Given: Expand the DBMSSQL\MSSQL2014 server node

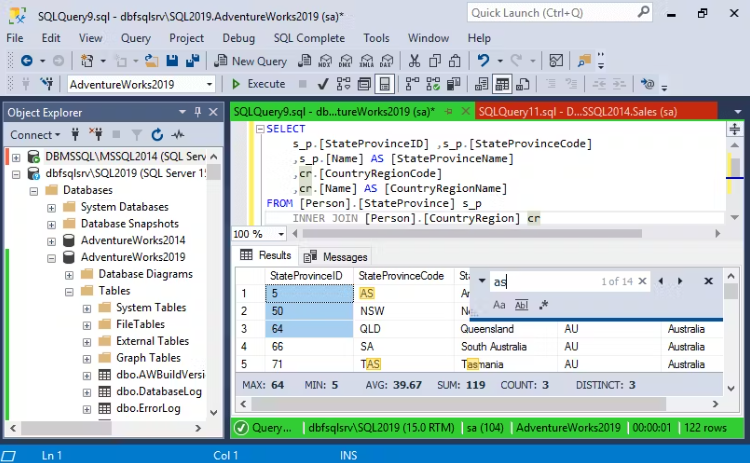Looking at the screenshot, I should coord(16,157).
